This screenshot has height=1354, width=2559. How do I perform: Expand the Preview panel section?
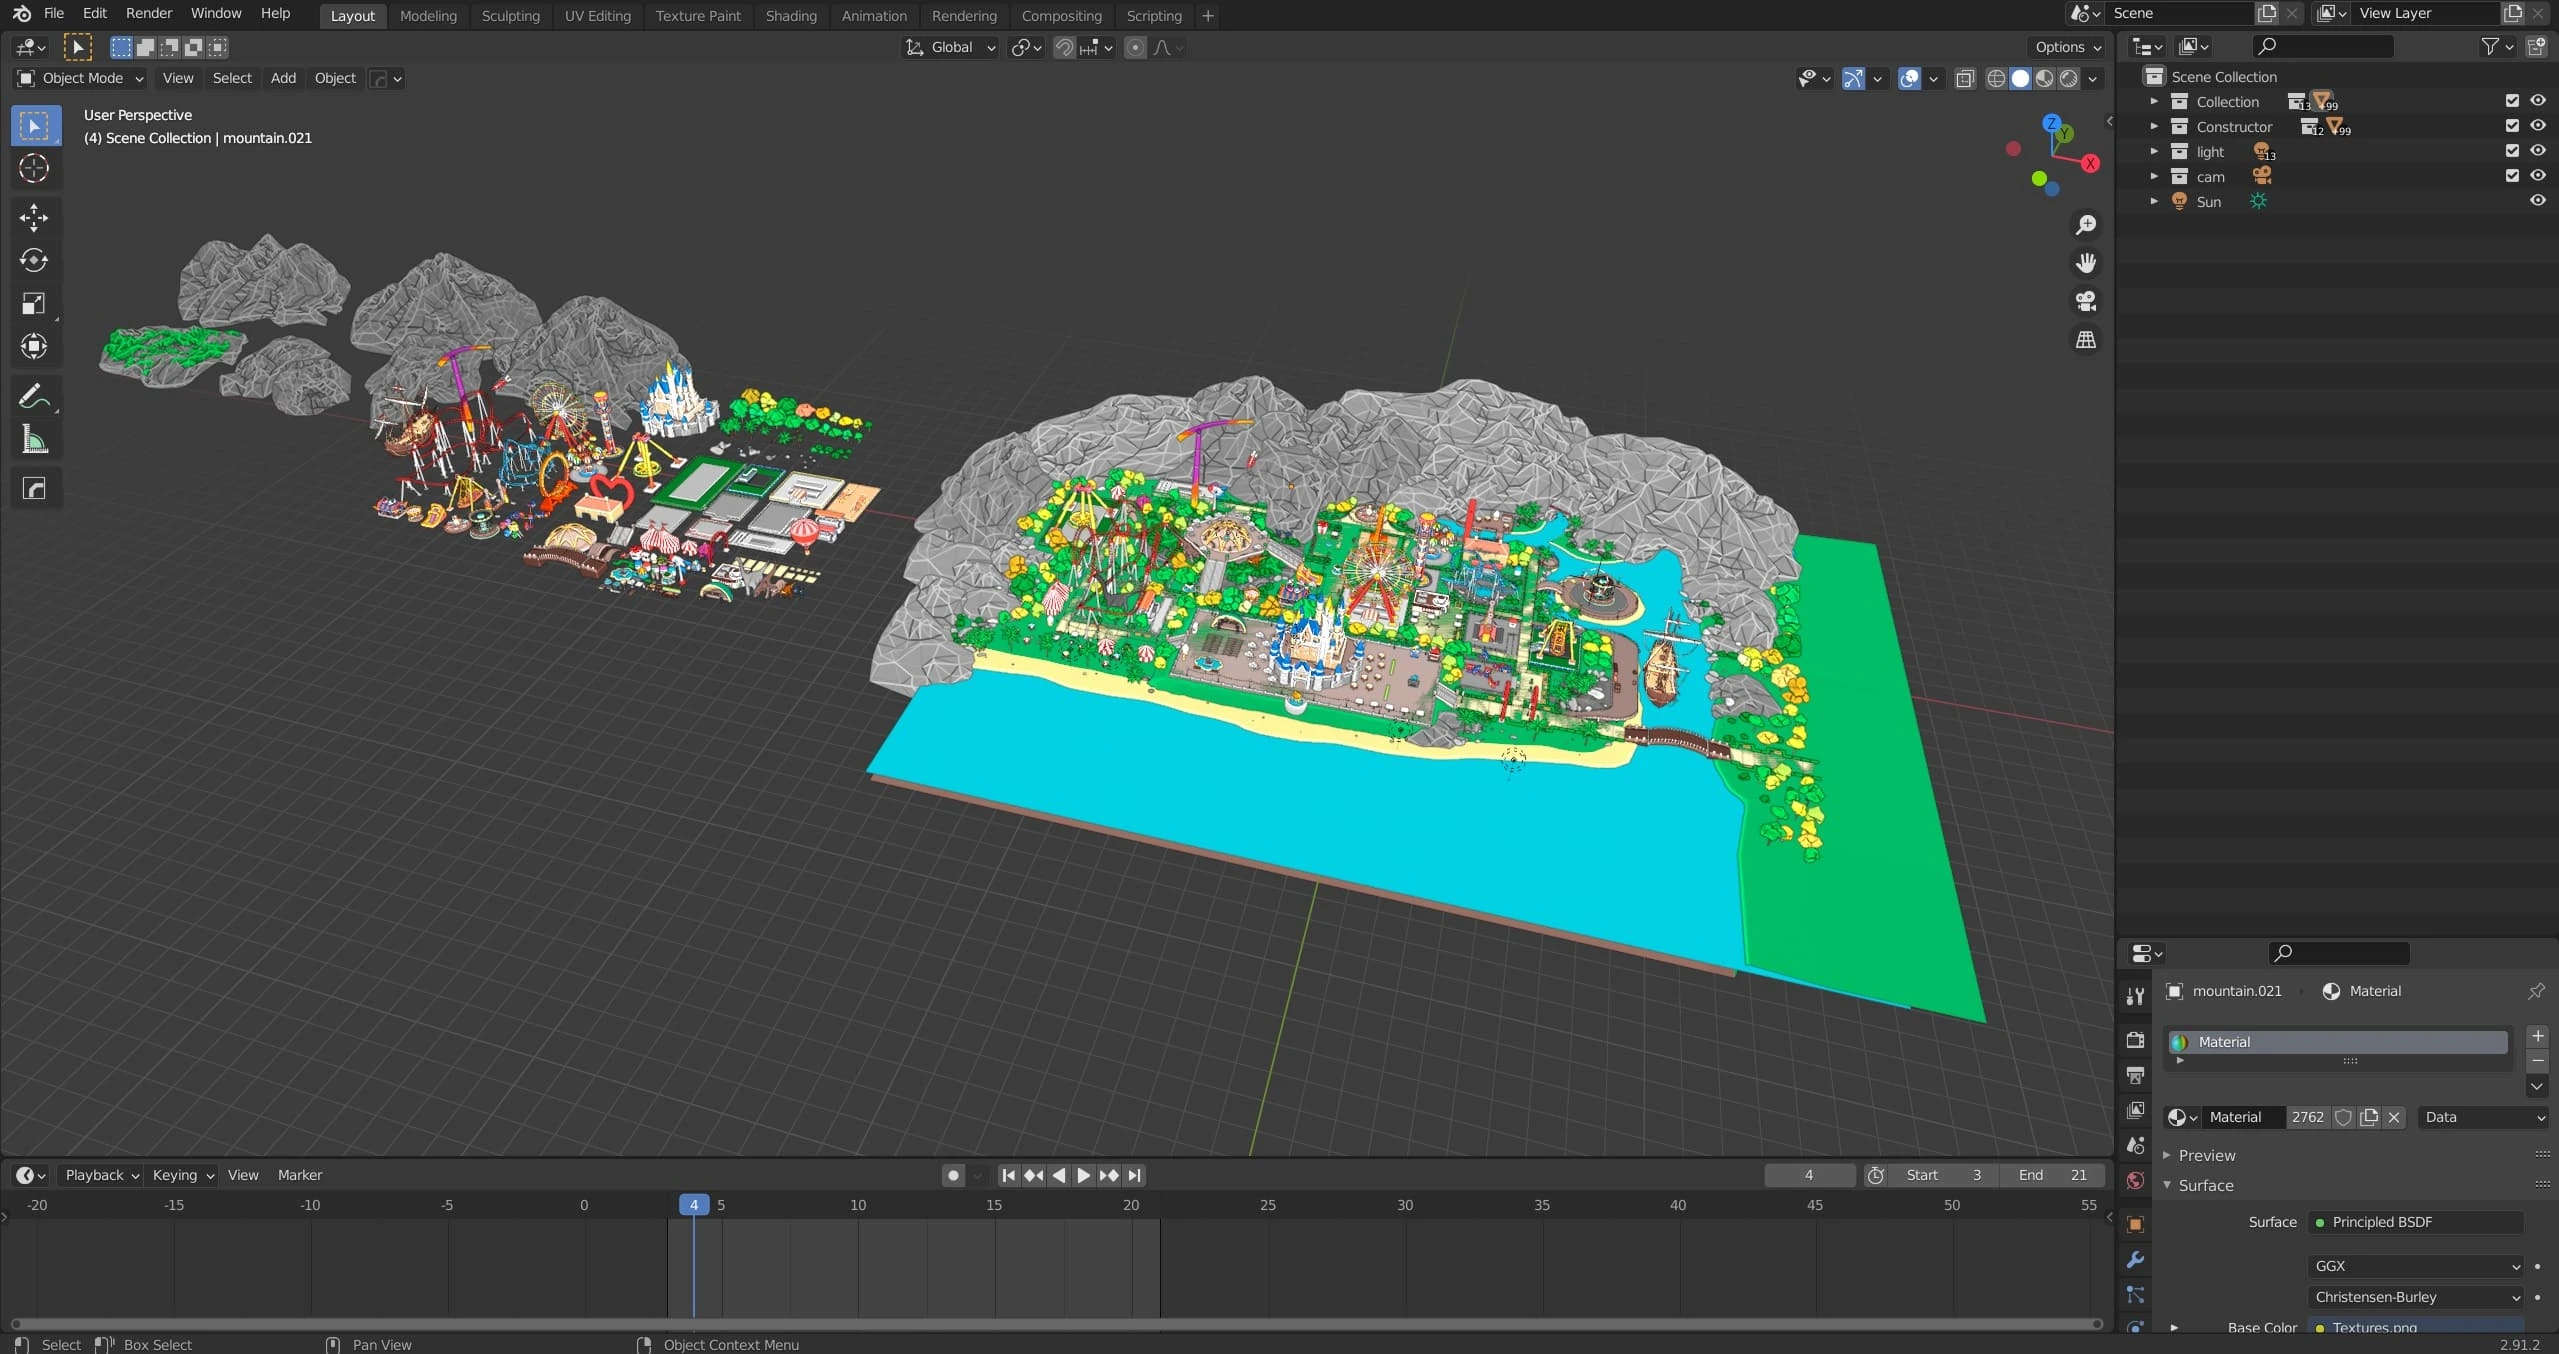2206,1155
